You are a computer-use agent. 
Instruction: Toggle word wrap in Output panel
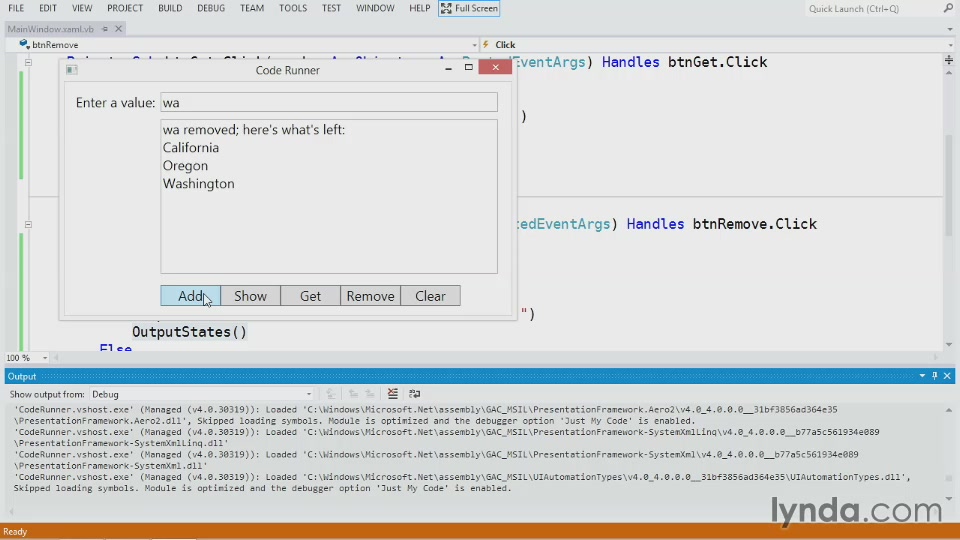click(414, 394)
